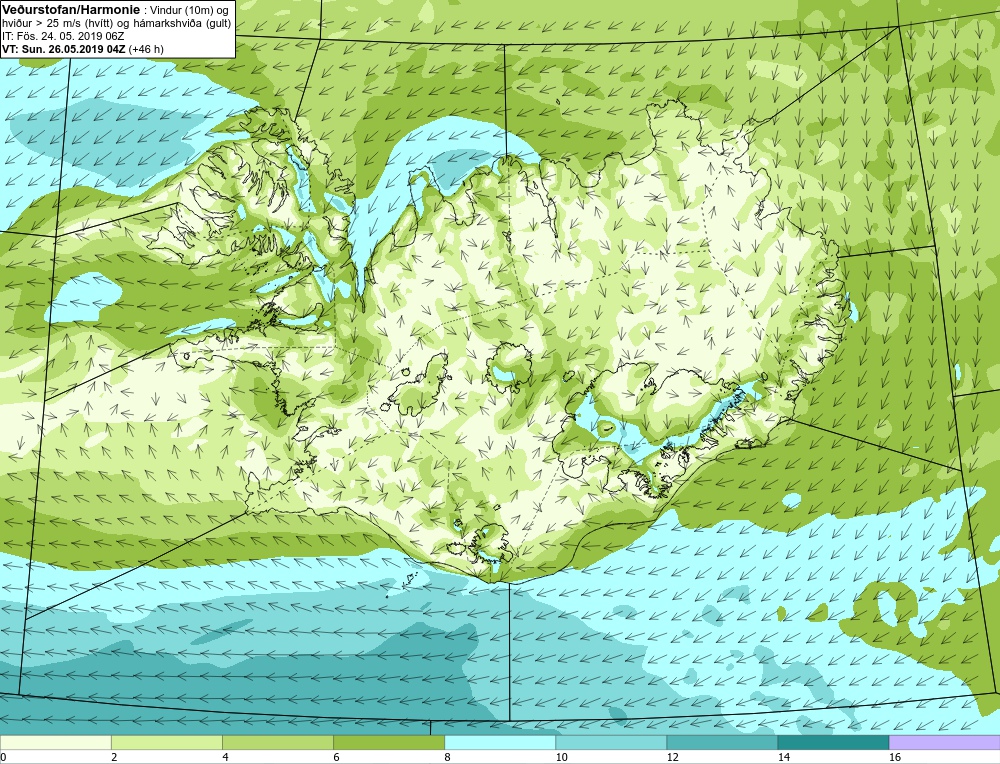Viewport: 1000px width, 764px height.
Task: Click the dark teal 14–16 m/s legend swatch
Action: tap(832, 742)
